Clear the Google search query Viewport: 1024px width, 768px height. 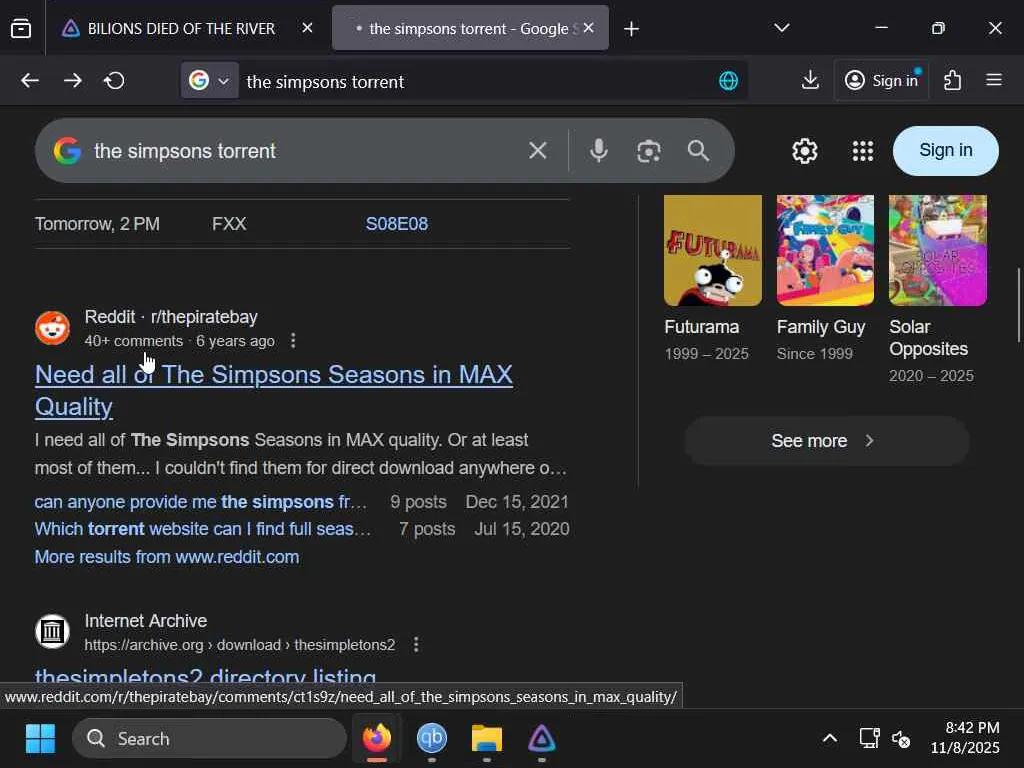(537, 151)
